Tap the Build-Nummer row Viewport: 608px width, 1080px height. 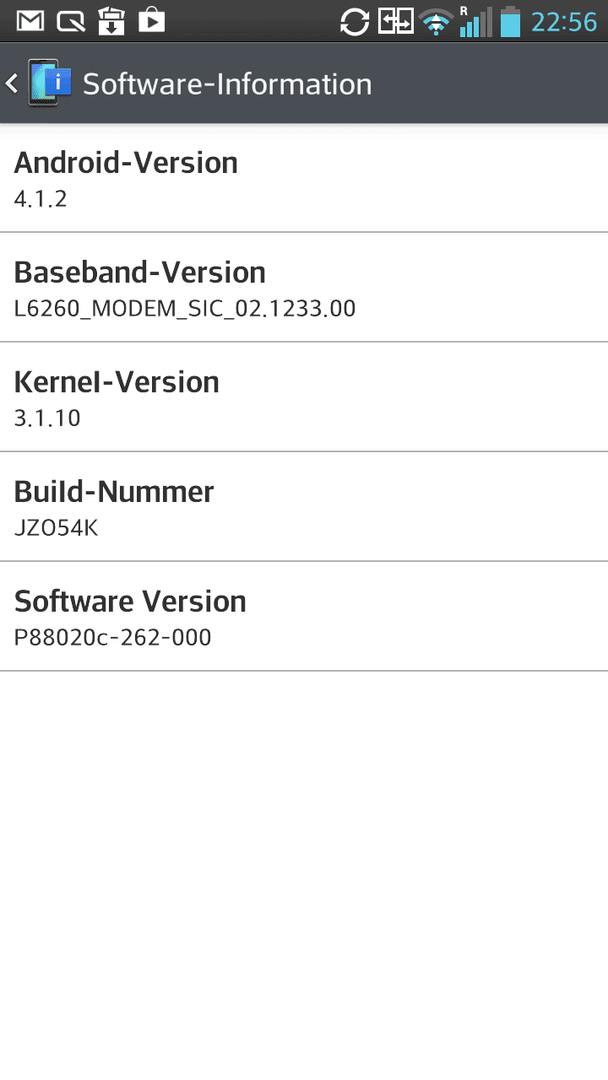[304, 507]
